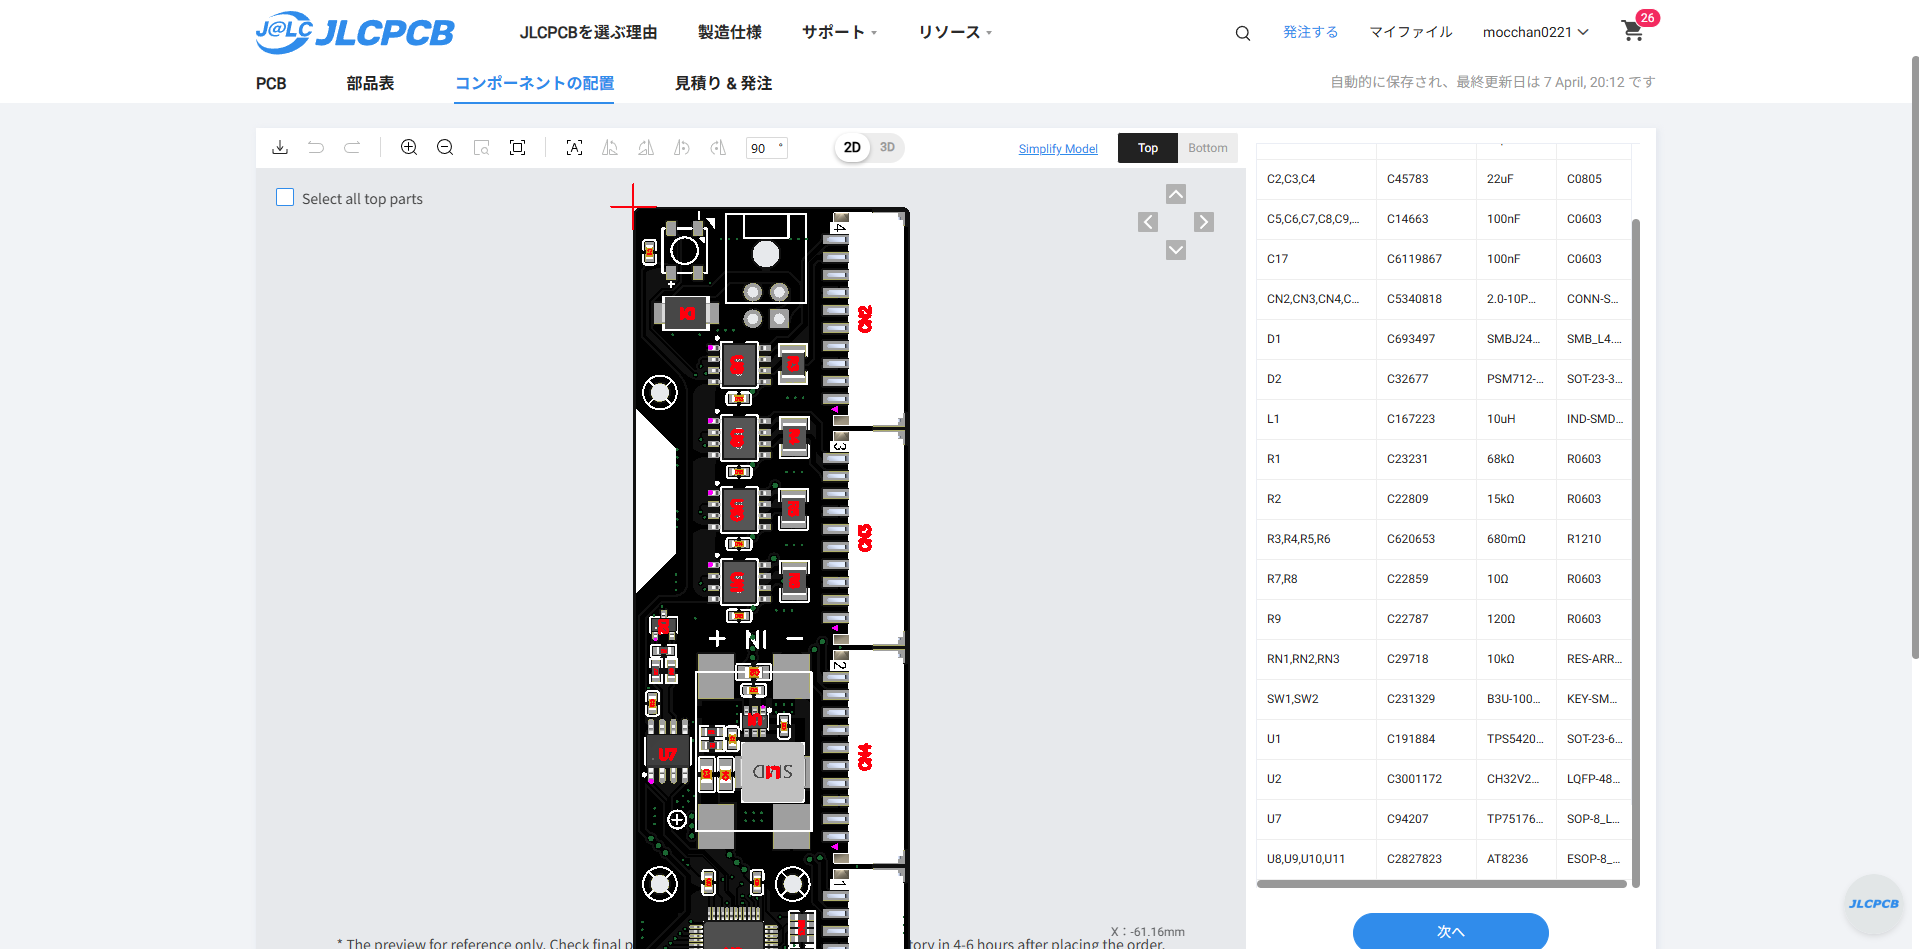Select the D1 row in parts table

(x=1444, y=339)
